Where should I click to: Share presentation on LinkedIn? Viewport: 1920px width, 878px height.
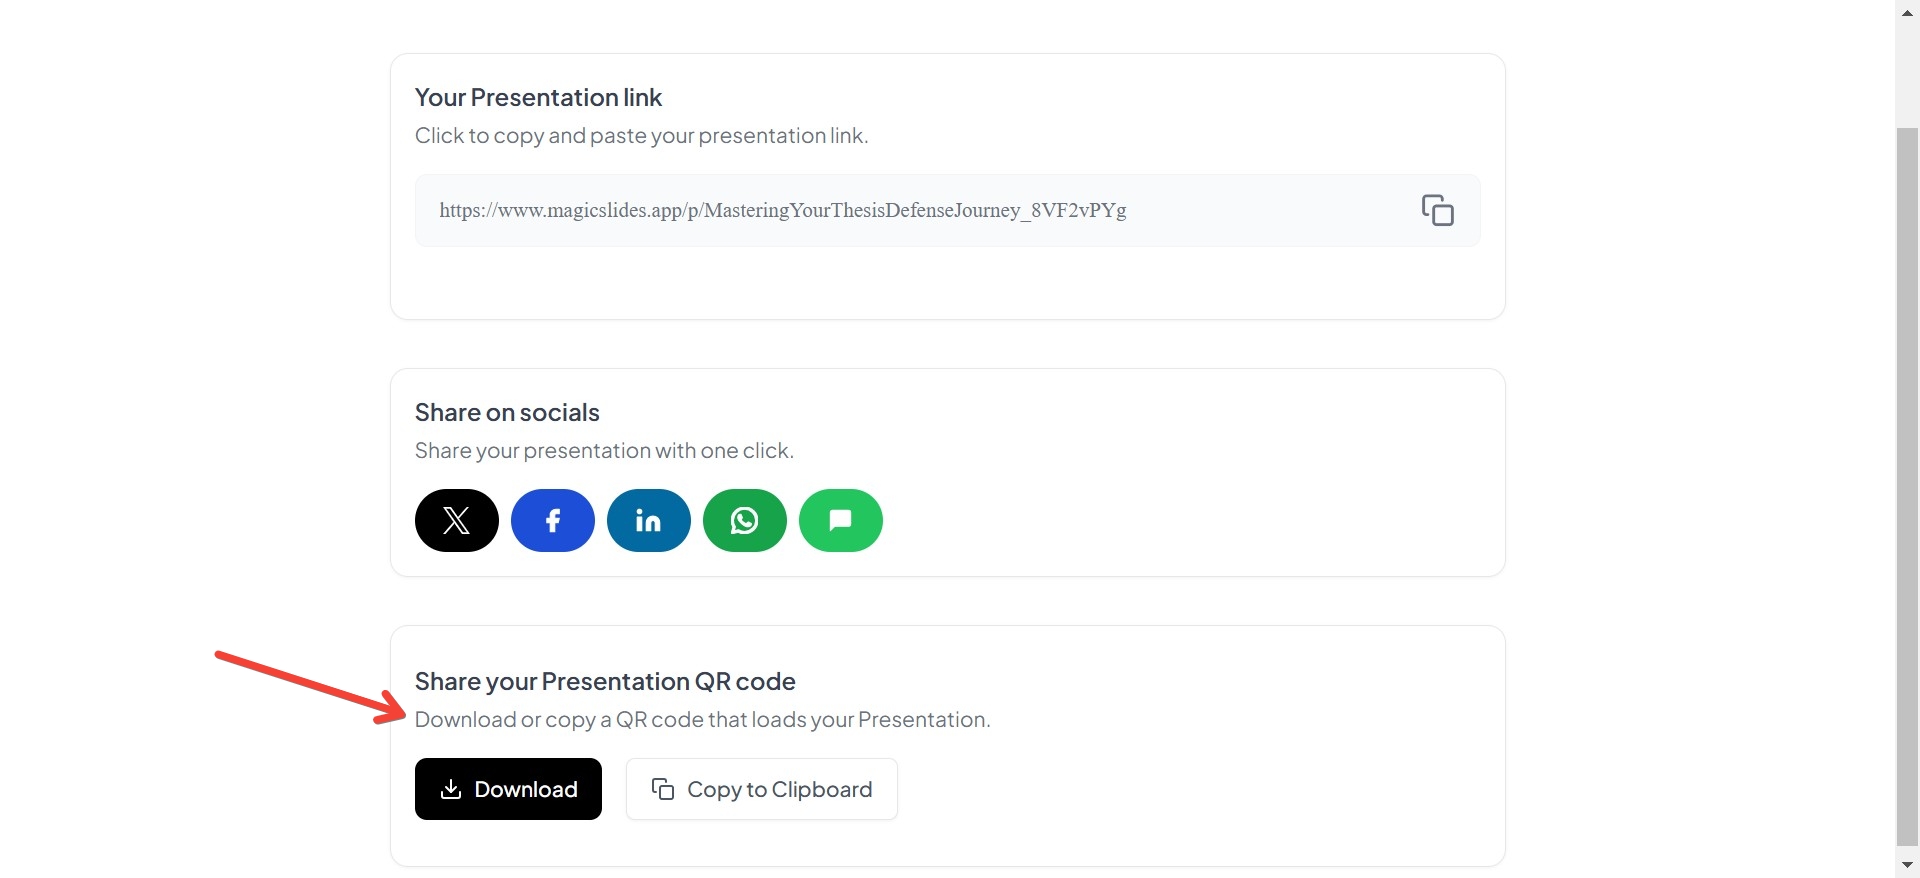tap(648, 520)
